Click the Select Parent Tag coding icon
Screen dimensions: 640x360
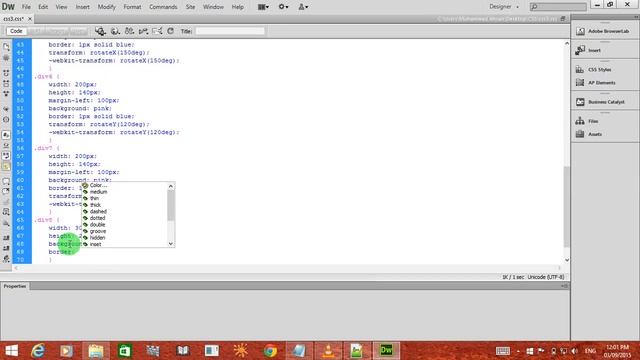tap(6, 109)
